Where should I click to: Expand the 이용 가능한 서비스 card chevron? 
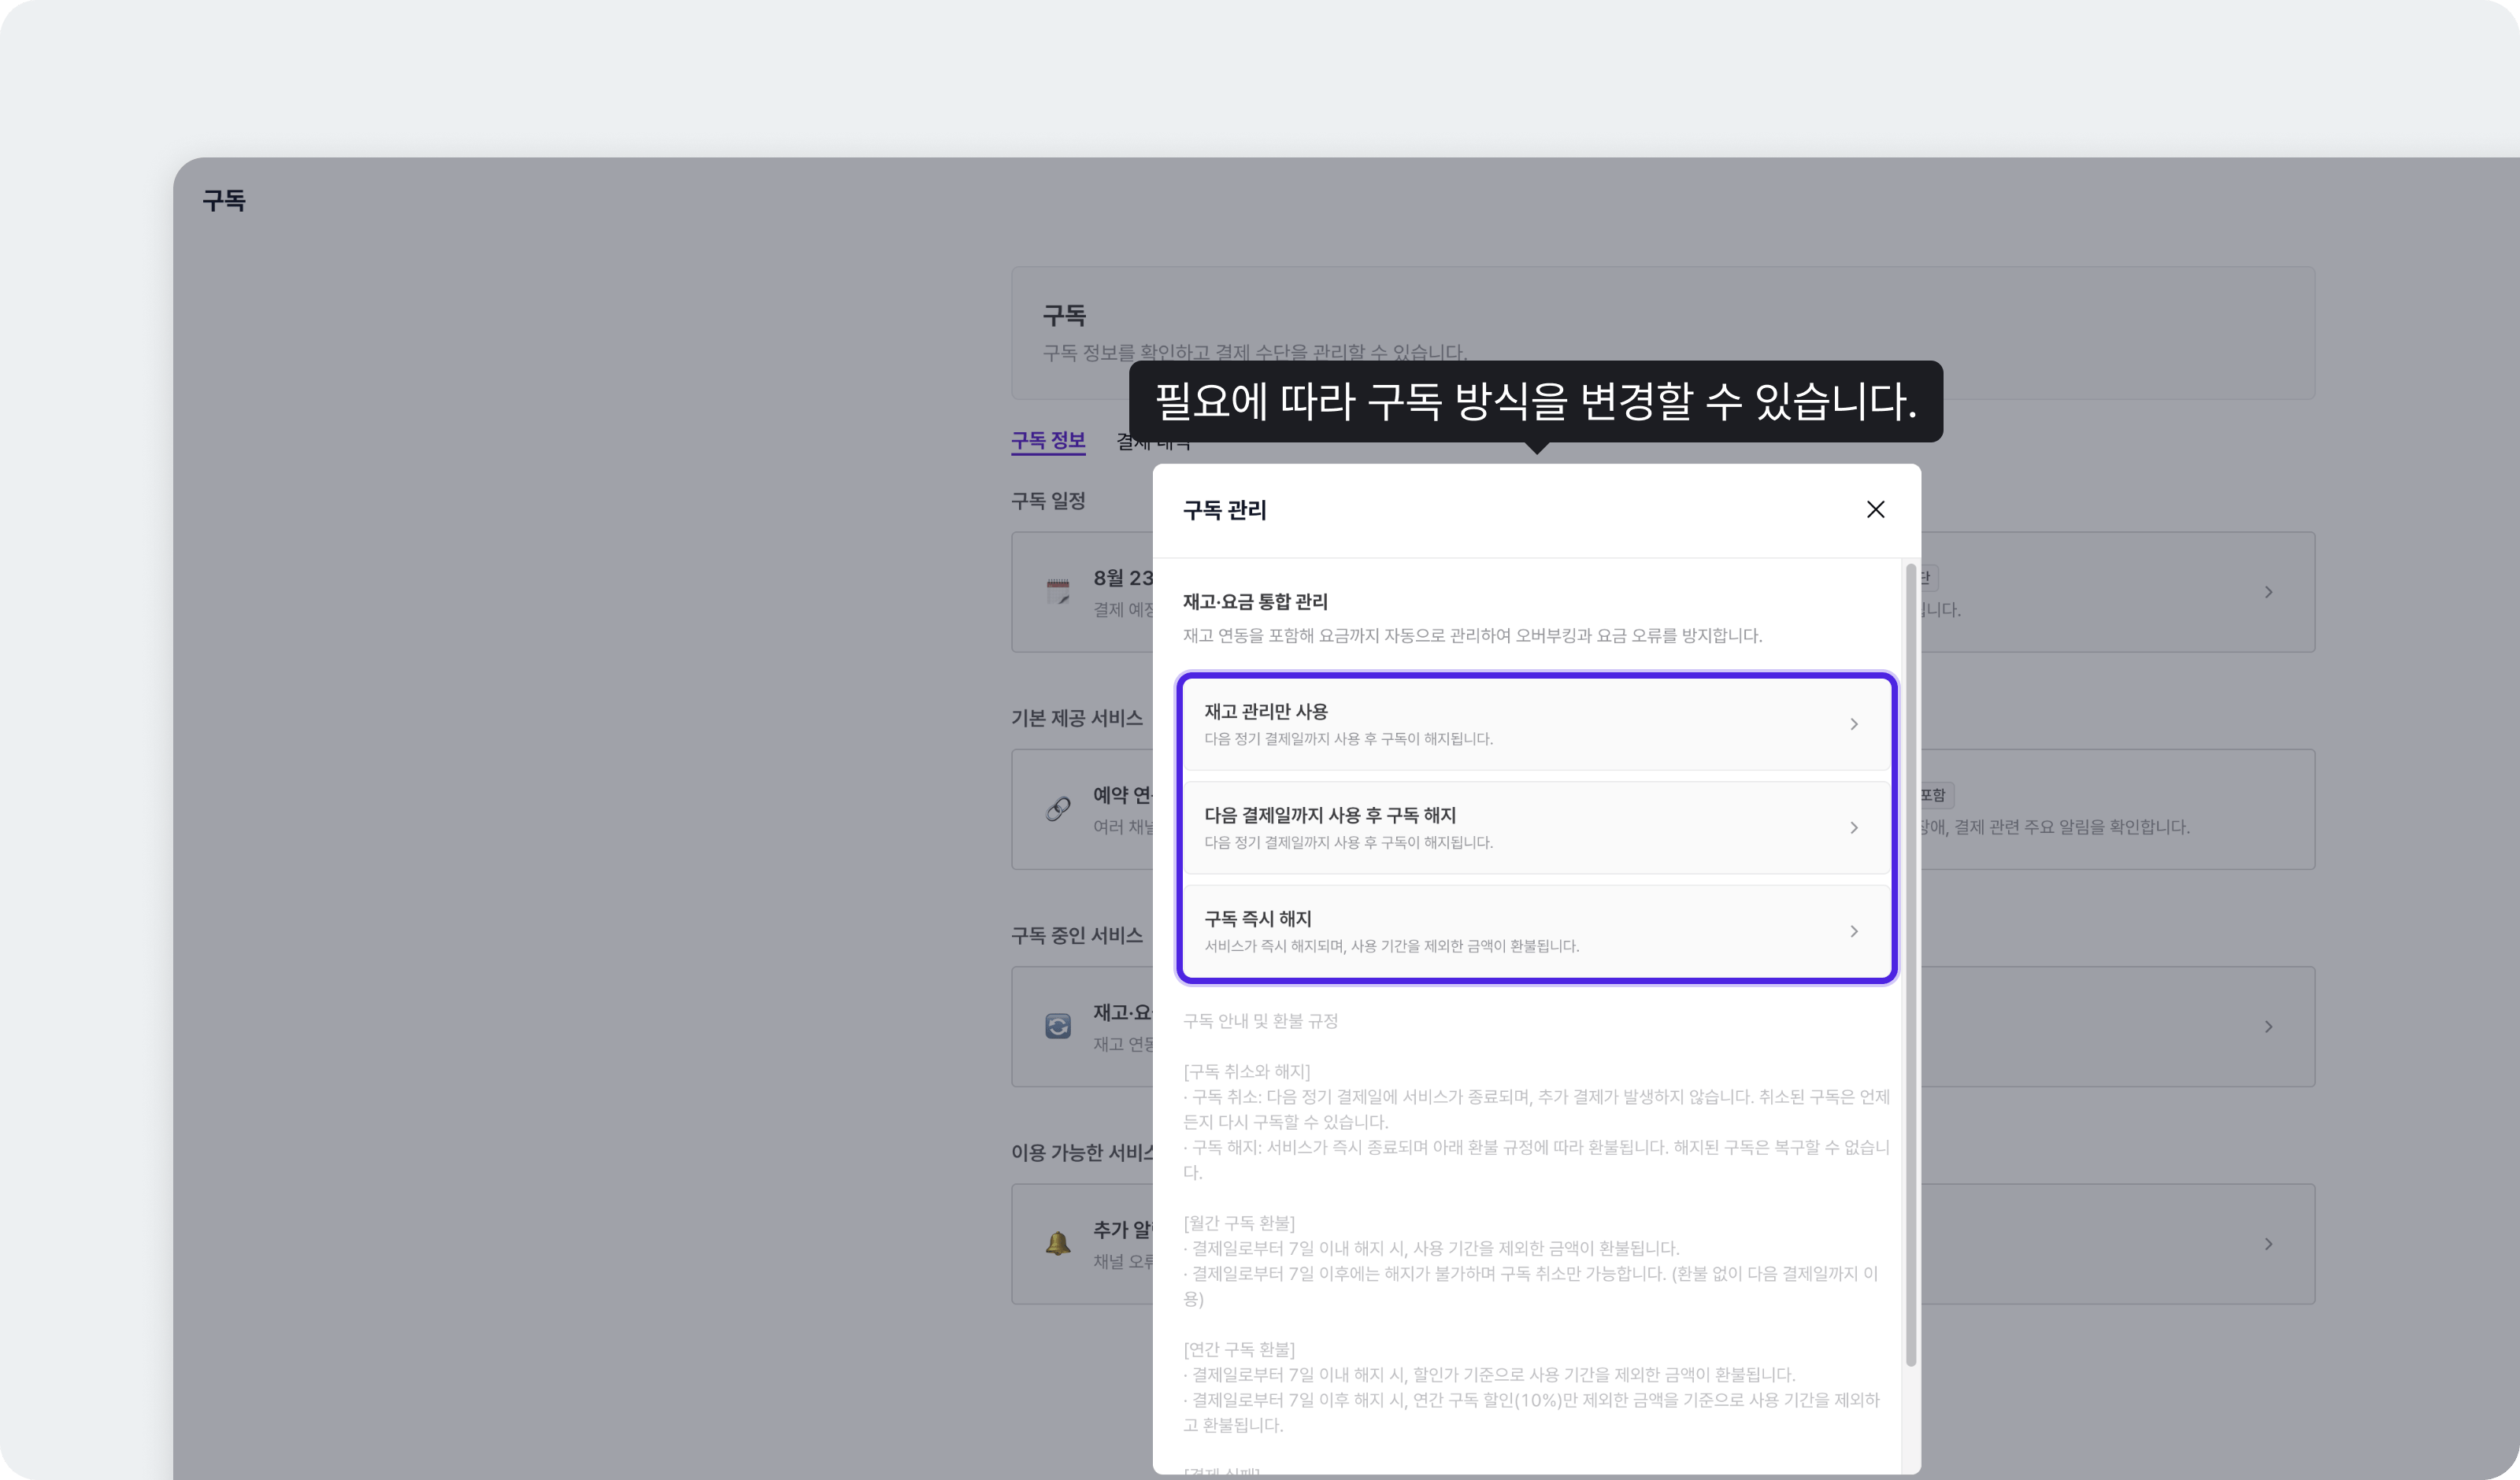pyautogui.click(x=2269, y=1244)
